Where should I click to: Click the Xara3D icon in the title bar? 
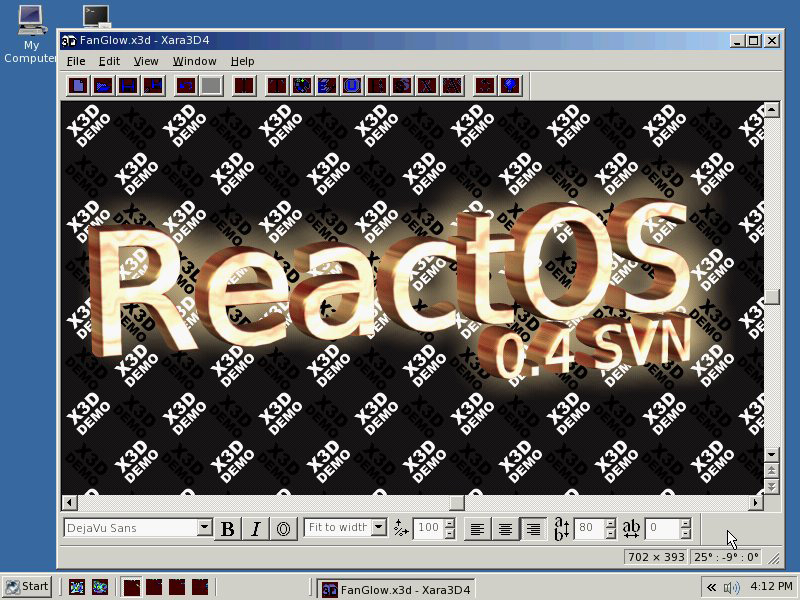[68, 41]
